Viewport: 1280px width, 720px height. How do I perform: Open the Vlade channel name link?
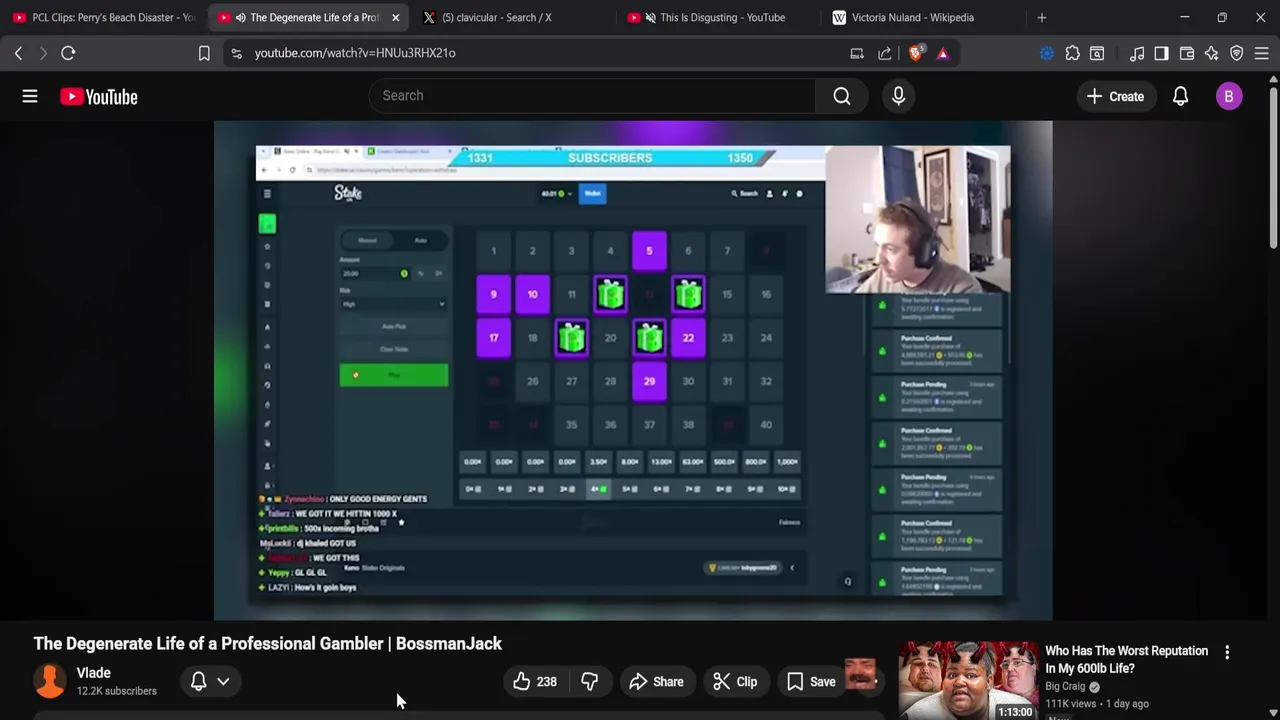point(94,673)
